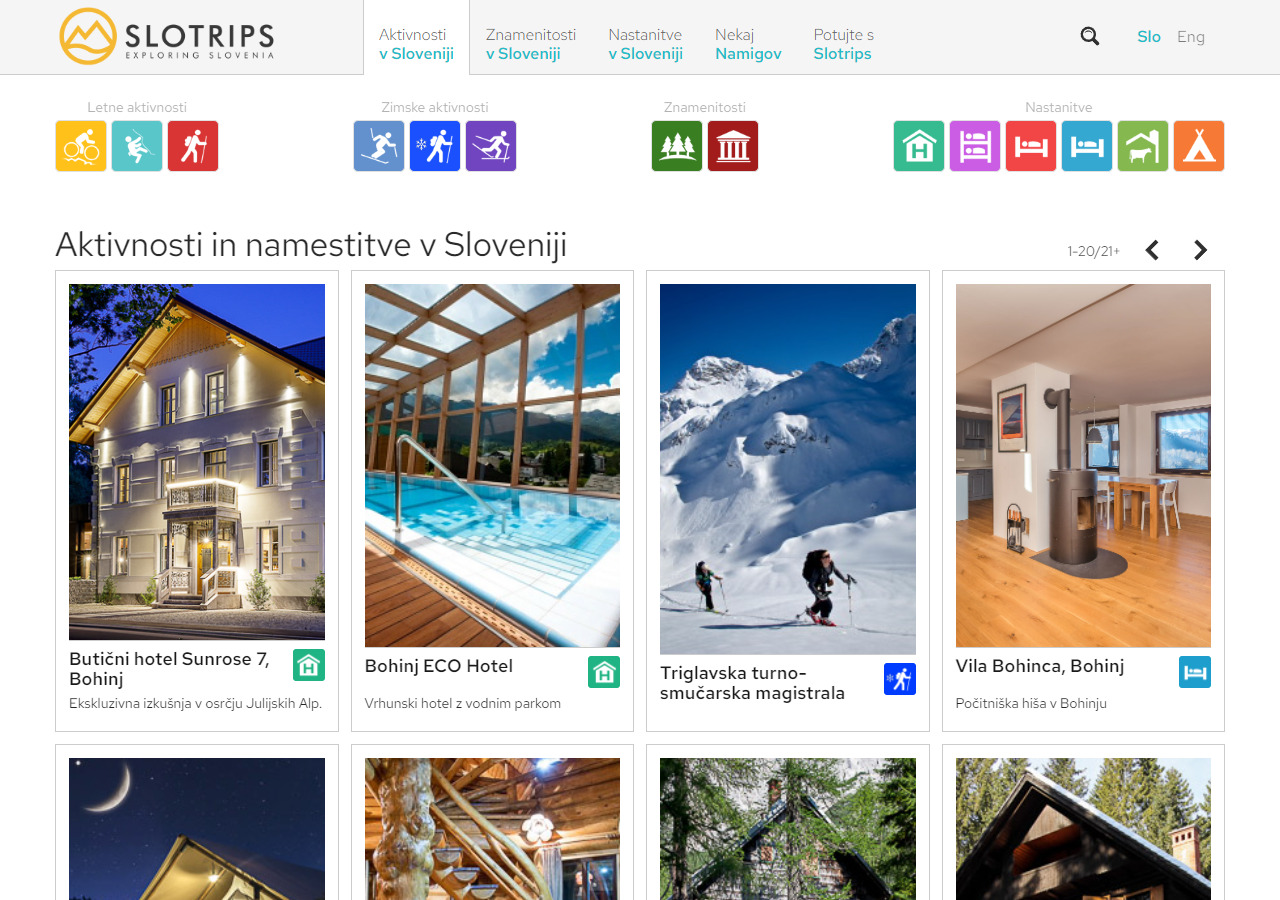Screen dimensions: 1280x900
Task: Select the purple cross-country skiing icon
Action: pyautogui.click(x=491, y=146)
